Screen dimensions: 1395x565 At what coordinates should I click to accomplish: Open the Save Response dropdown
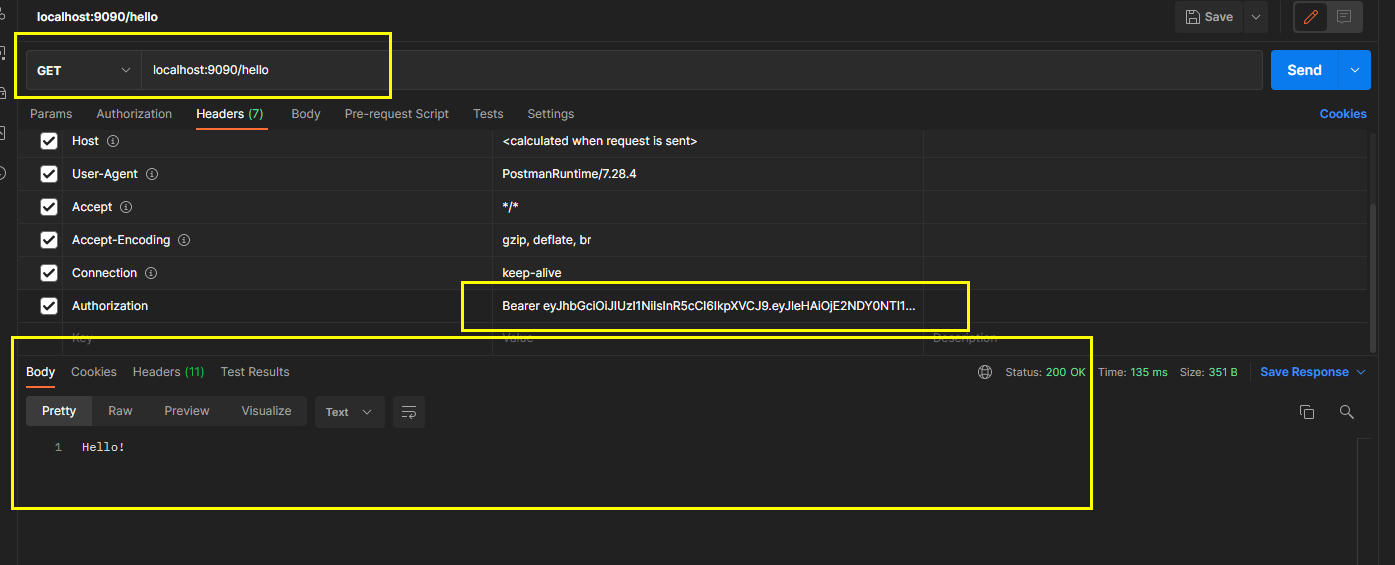coord(1312,372)
